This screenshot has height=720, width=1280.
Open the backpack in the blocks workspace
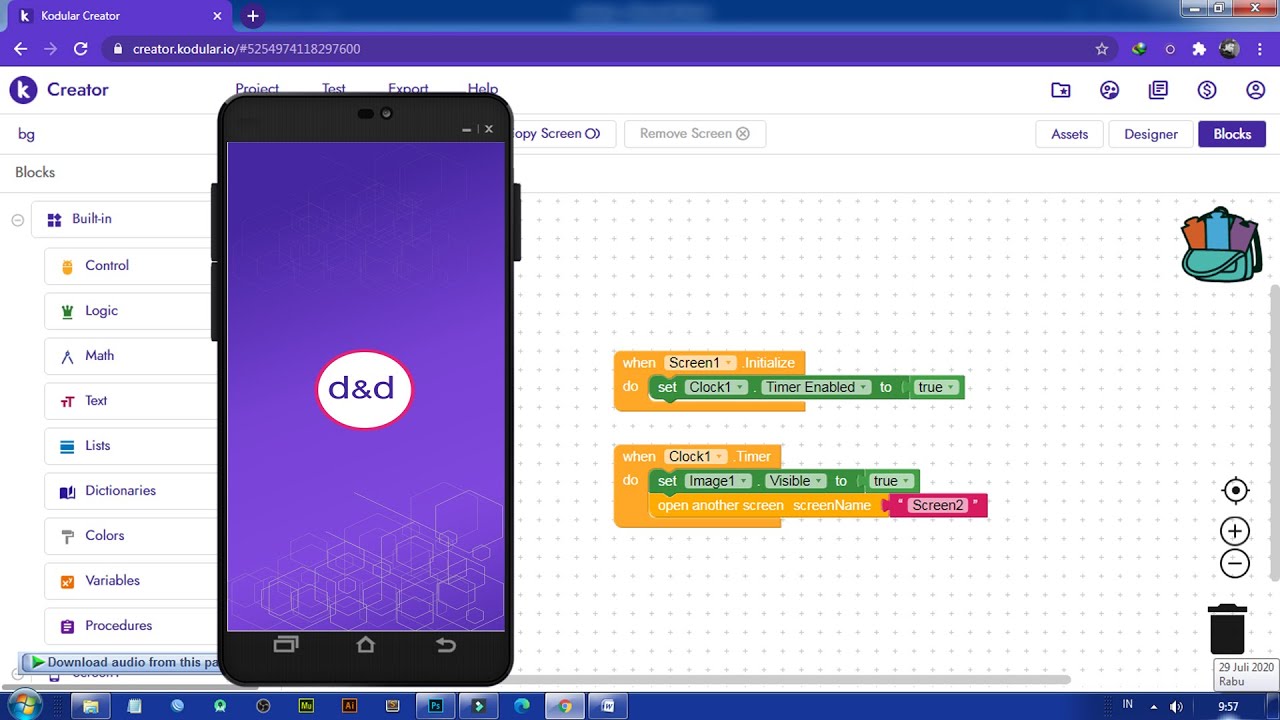(x=1221, y=244)
